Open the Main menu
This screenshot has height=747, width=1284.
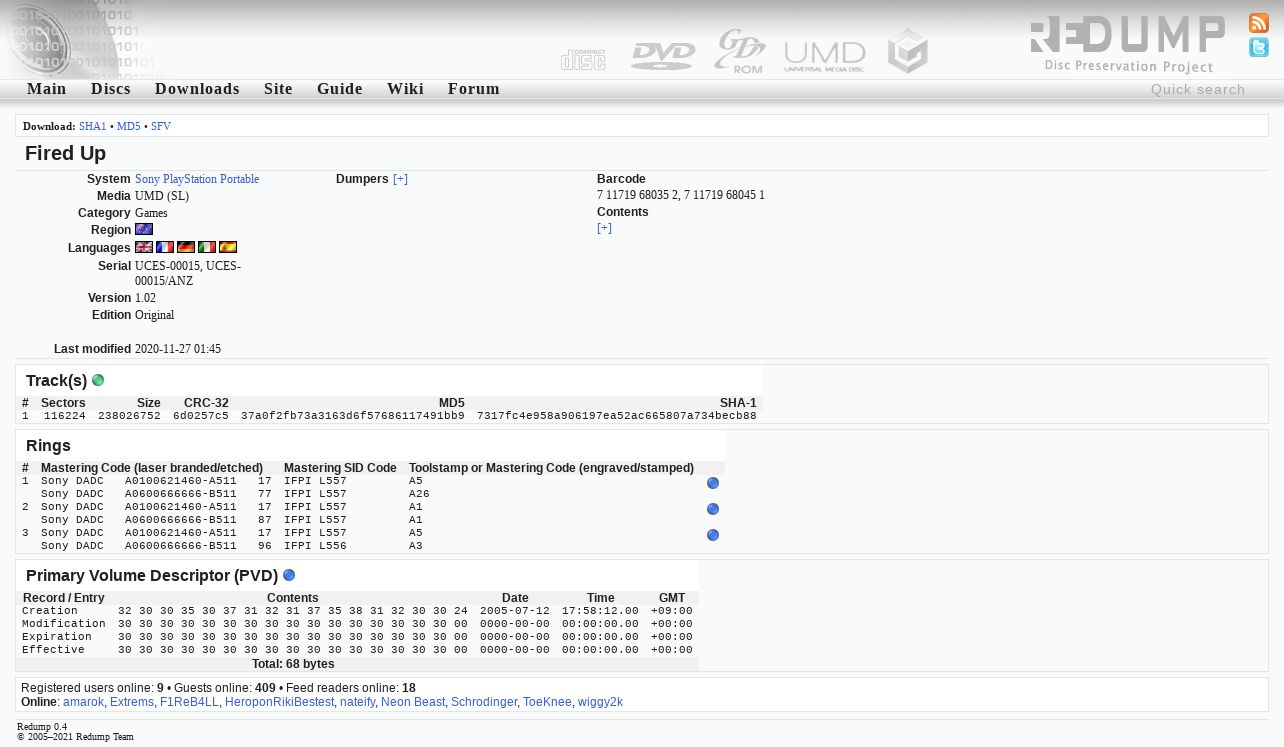(x=47, y=89)
